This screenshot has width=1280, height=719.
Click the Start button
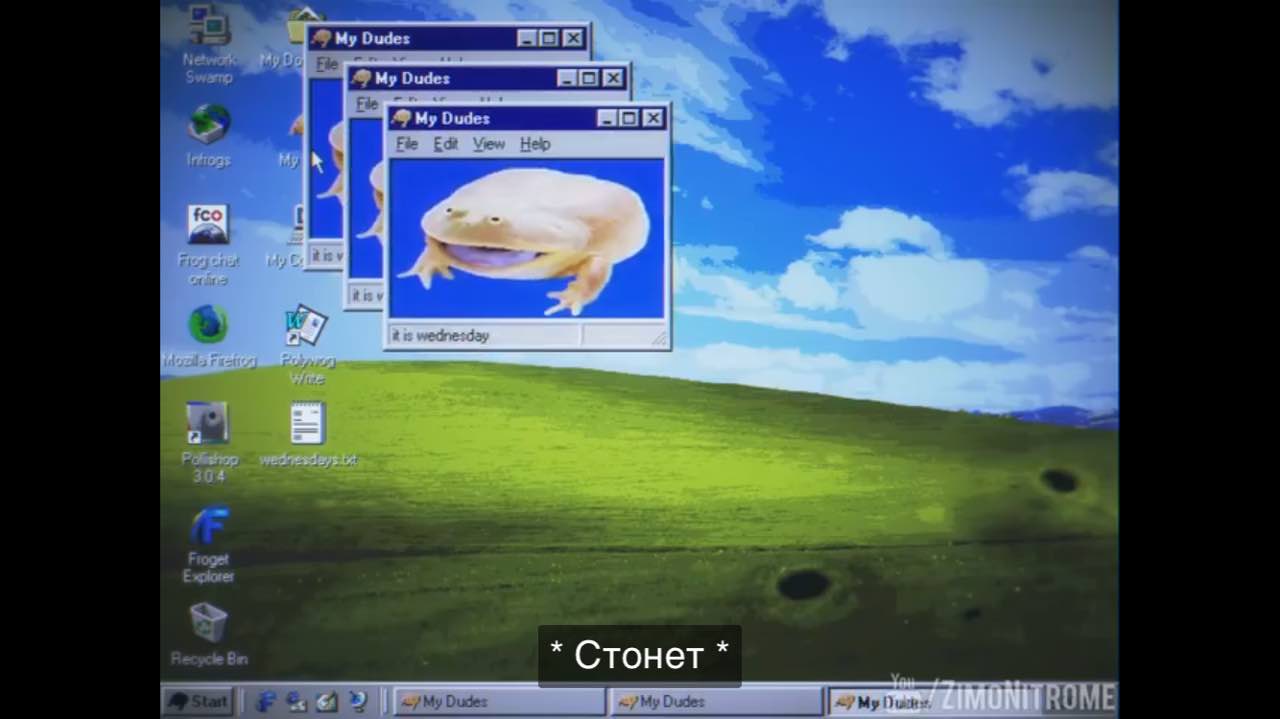[x=198, y=701]
